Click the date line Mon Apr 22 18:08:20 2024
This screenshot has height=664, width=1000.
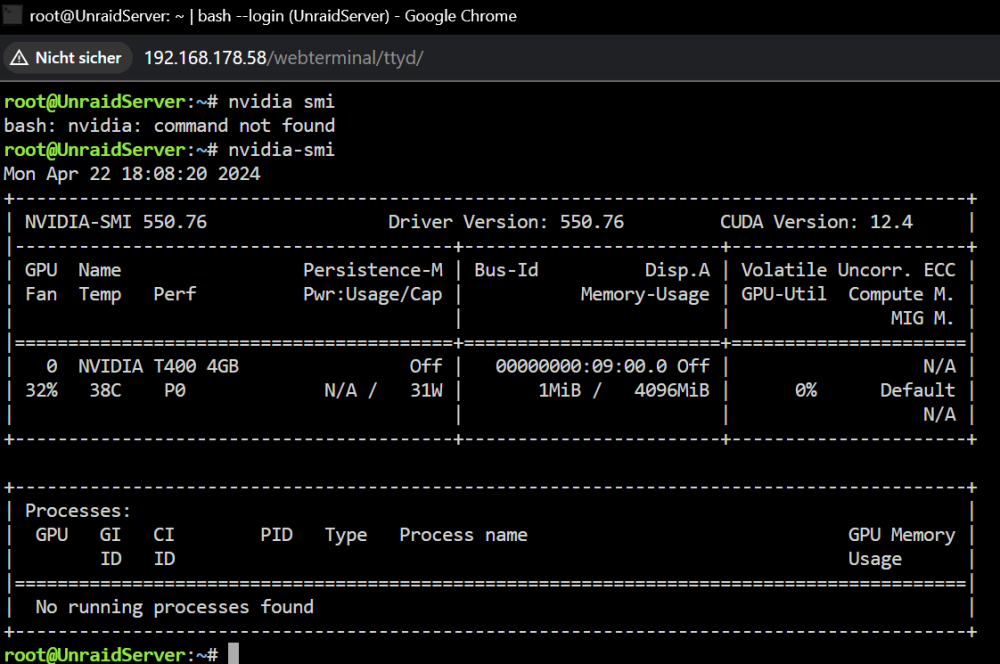pos(132,174)
